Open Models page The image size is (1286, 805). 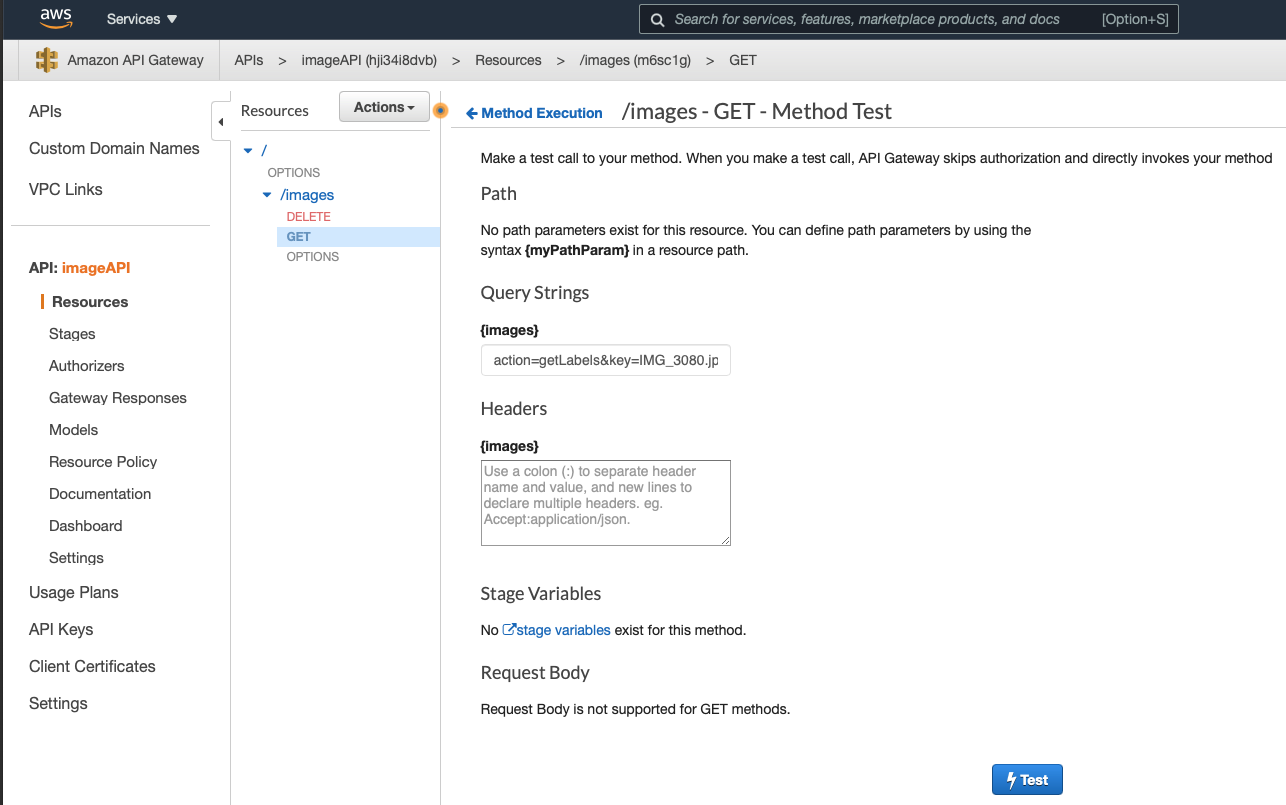(74, 430)
